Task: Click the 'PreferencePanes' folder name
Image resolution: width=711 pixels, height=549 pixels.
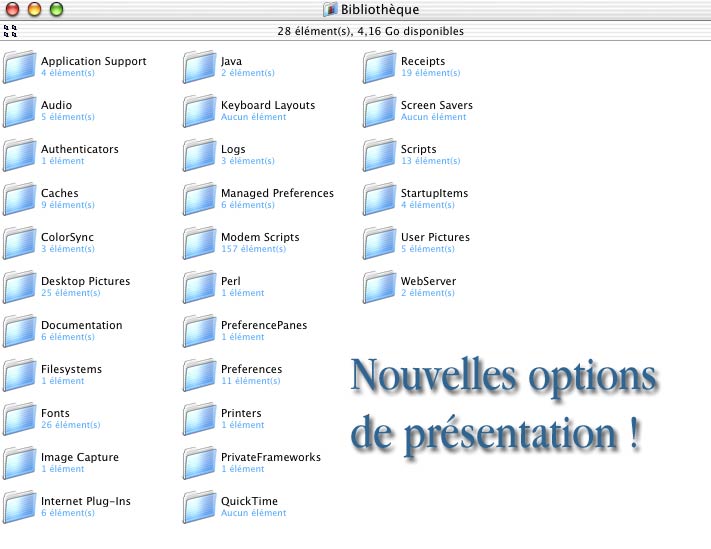Action: (x=264, y=325)
